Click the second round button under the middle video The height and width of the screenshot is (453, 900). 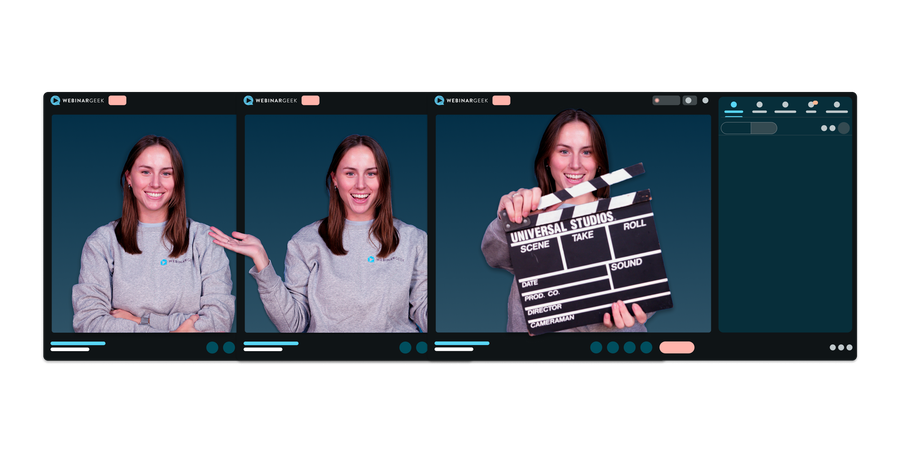pos(421,347)
